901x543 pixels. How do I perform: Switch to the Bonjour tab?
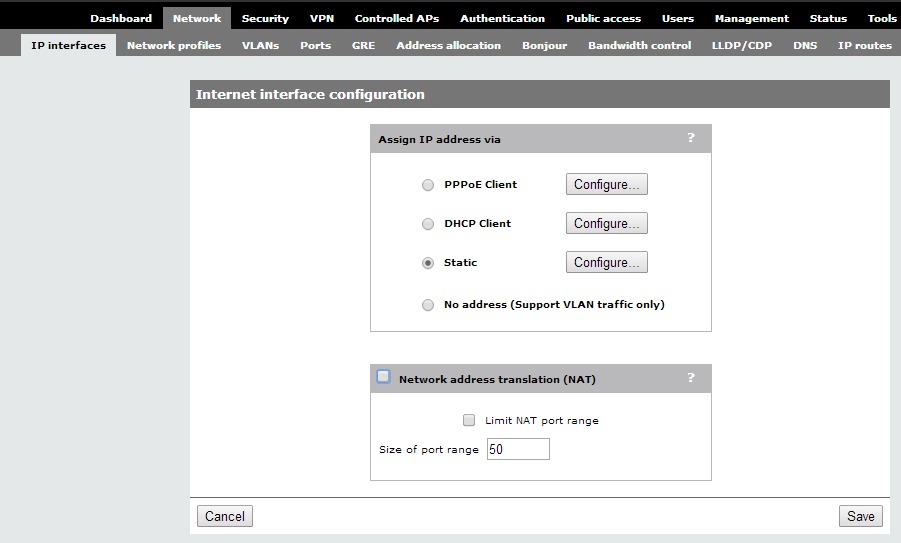[x=544, y=45]
